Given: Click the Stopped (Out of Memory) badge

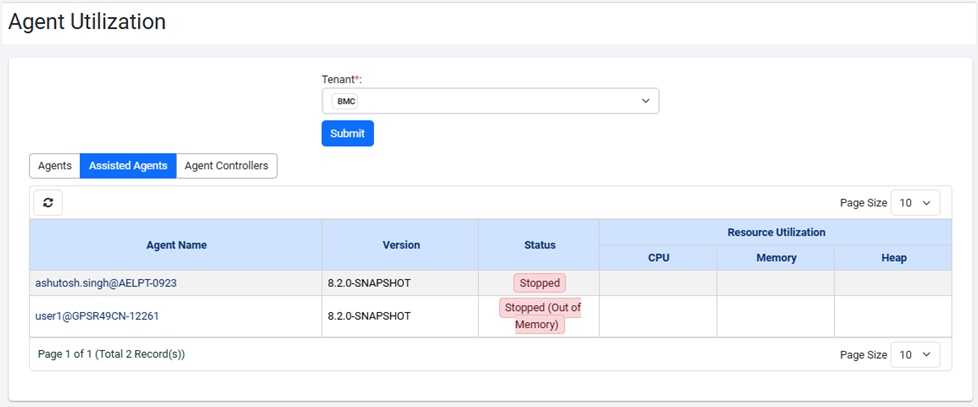Looking at the screenshot, I should click(x=539, y=316).
